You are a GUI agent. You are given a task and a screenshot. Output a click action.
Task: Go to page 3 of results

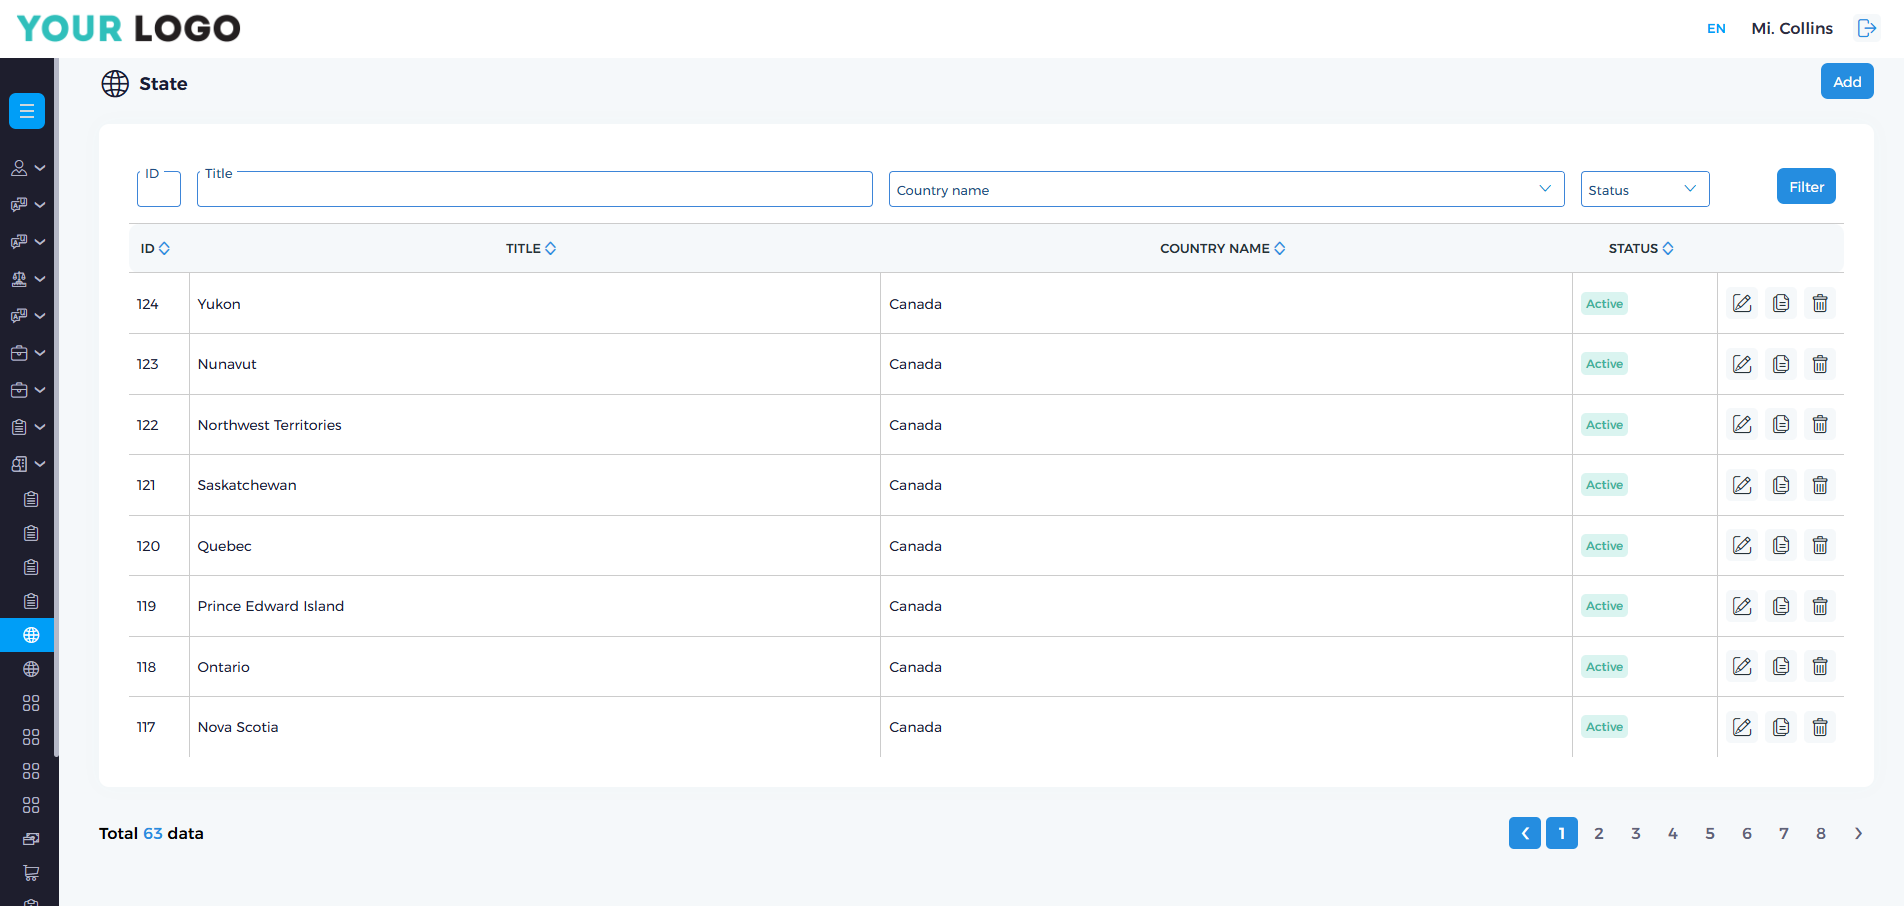click(1636, 833)
